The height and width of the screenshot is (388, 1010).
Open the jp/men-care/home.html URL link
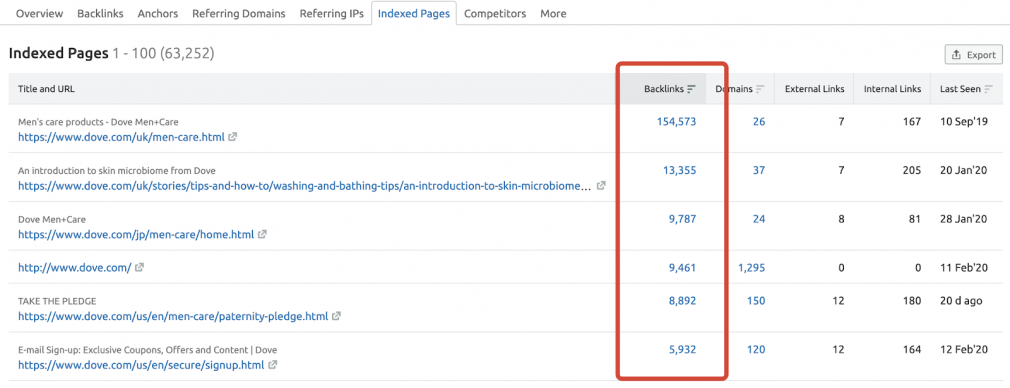pos(136,235)
